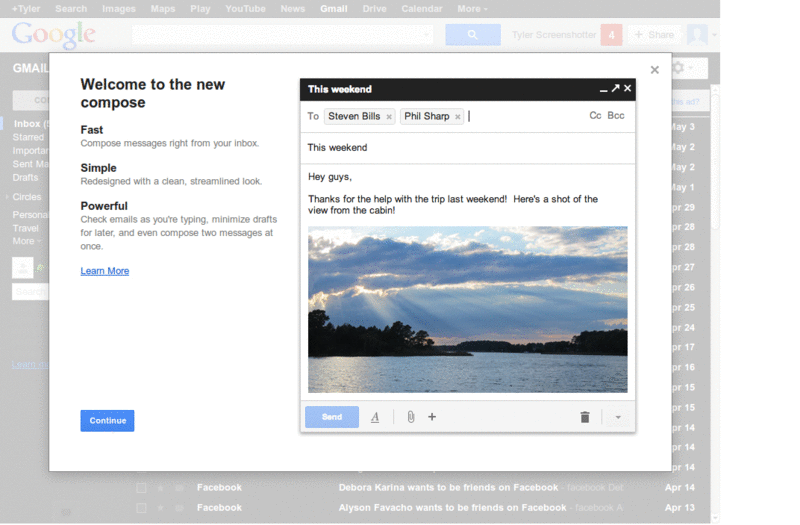Close the This weekend compose window
Screen dimensions: 800x525
click(x=628, y=88)
